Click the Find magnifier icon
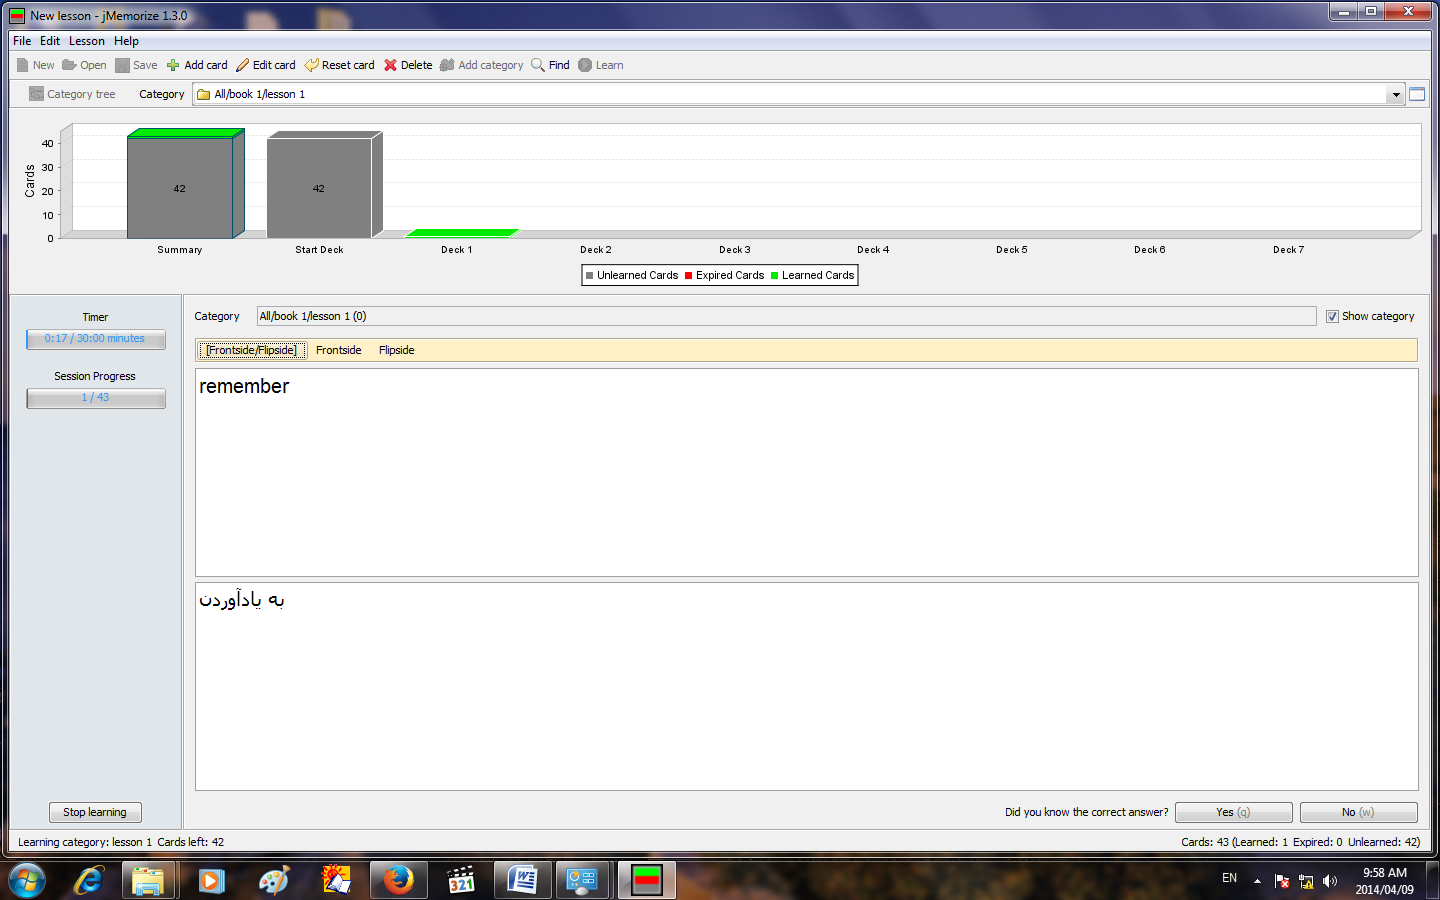Viewport: 1440px width, 900px height. point(538,65)
